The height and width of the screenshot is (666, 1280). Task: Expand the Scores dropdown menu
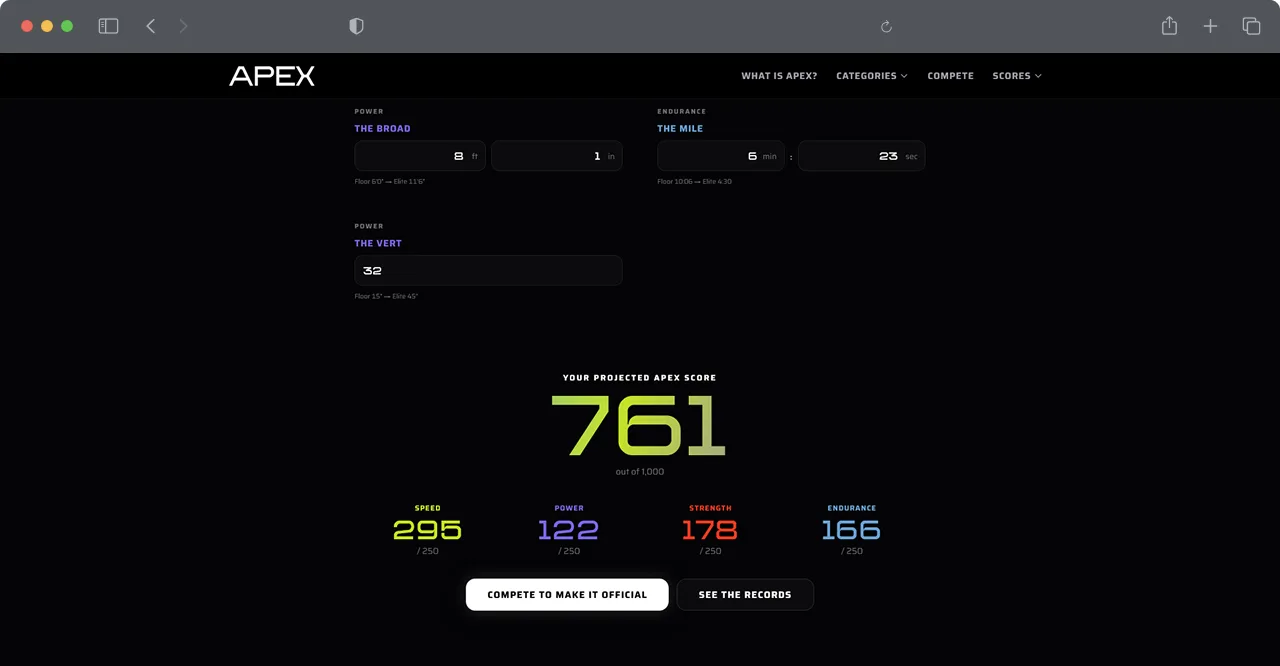(1017, 76)
